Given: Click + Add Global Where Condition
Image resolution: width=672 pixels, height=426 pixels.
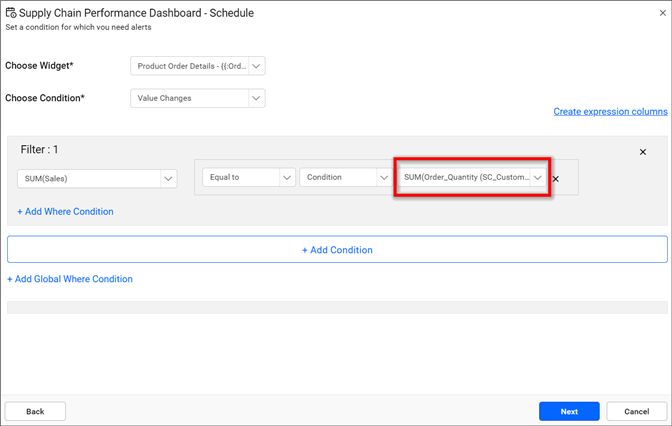Looking at the screenshot, I should click(70, 279).
